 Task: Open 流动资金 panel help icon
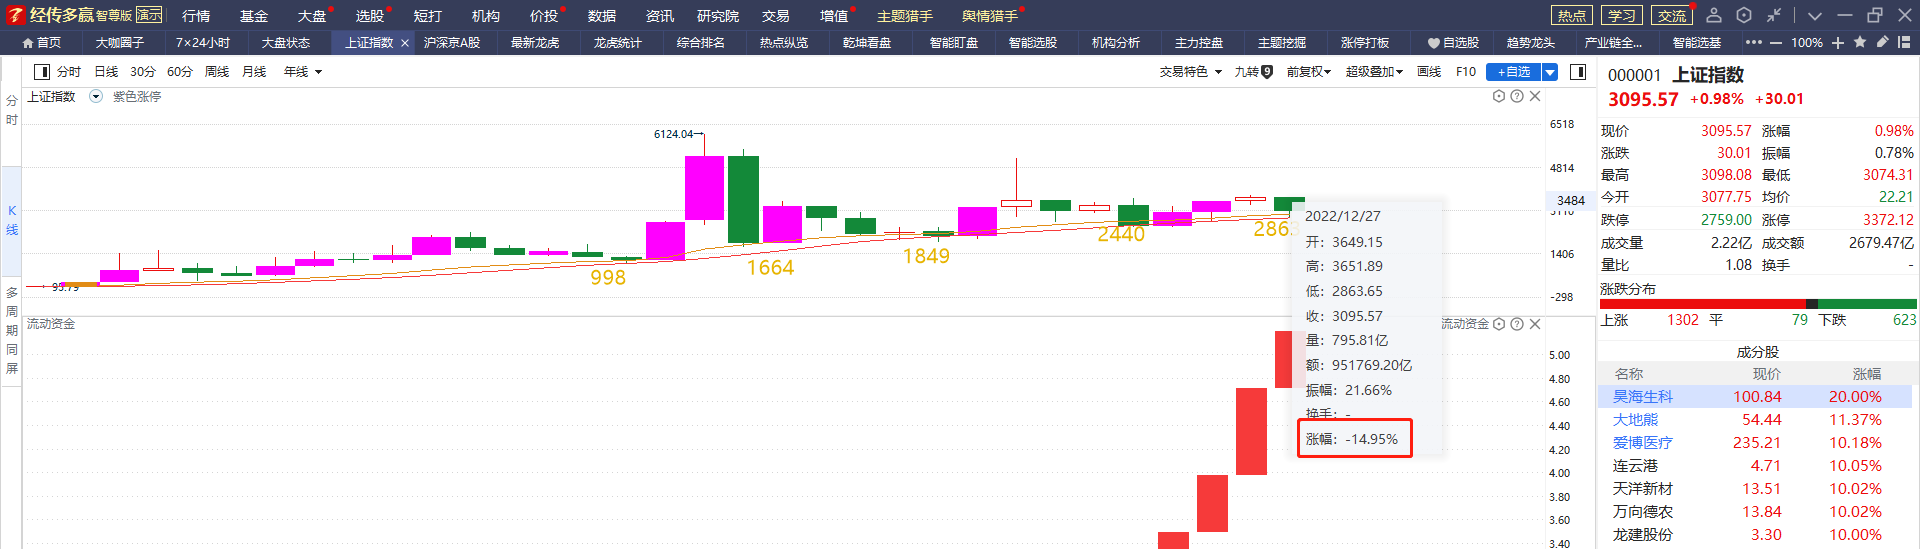1517,324
